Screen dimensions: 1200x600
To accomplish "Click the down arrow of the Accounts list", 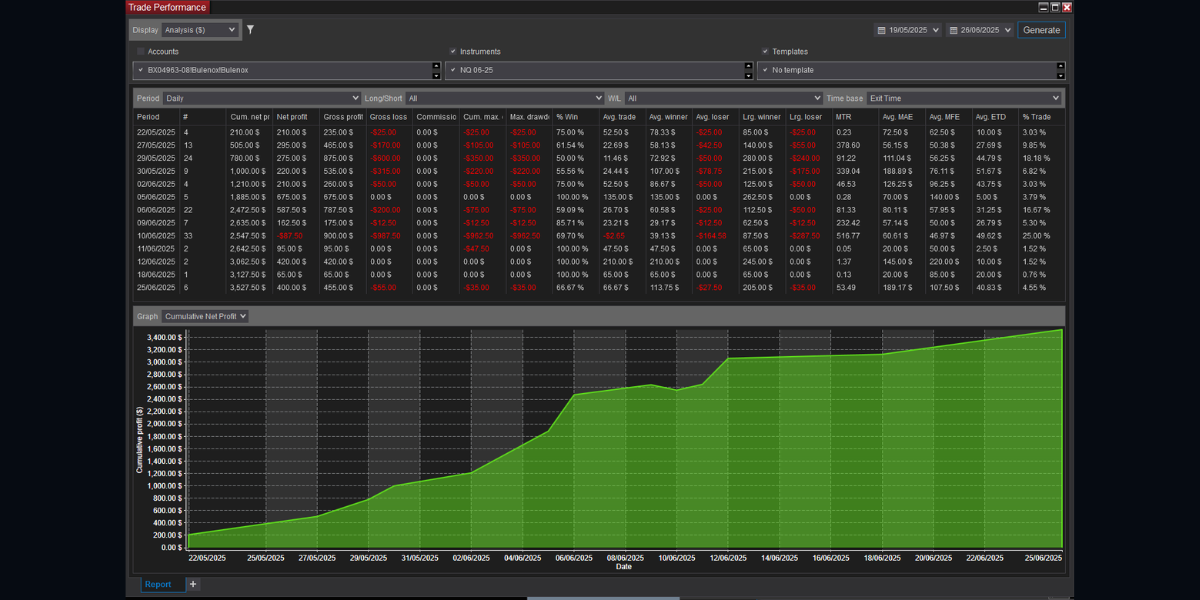I will click(436, 75).
